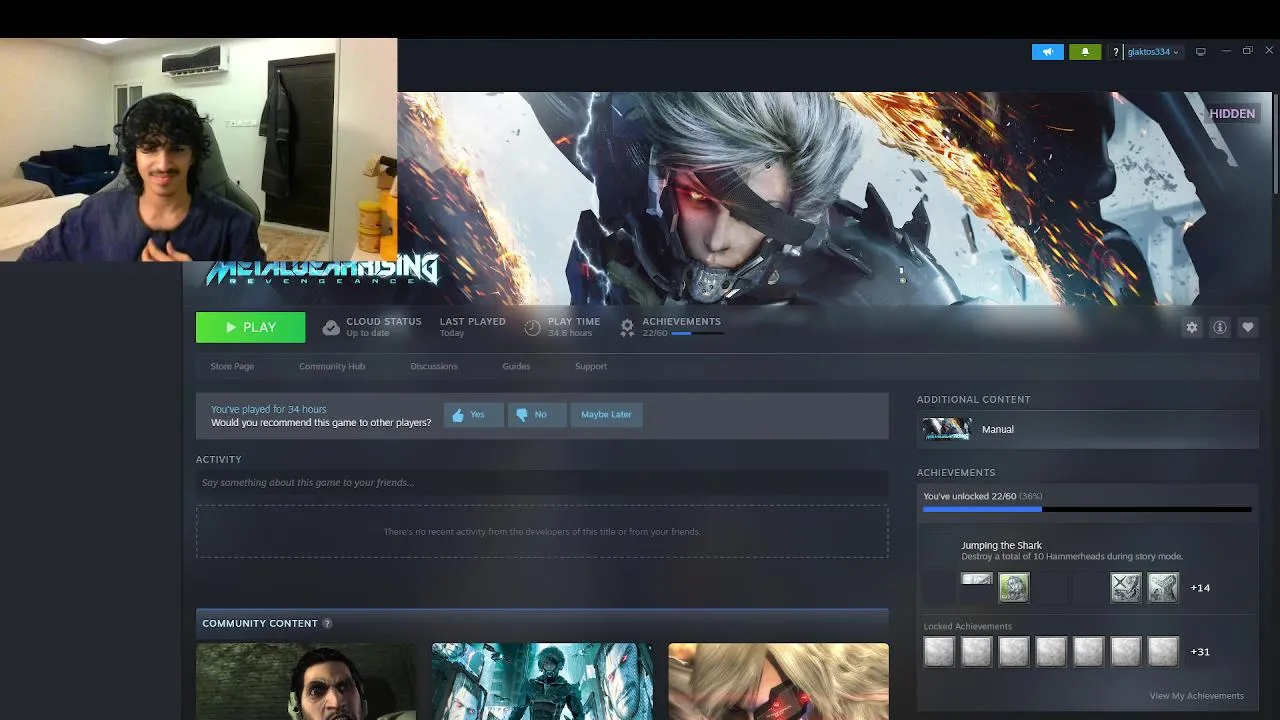The width and height of the screenshot is (1280, 720).
Task: Click the crossed swords unlocked achievement icon
Action: pyautogui.click(x=1126, y=588)
